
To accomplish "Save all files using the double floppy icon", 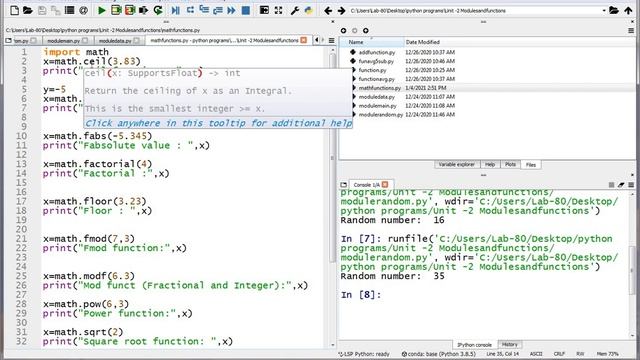I will coord(56,10).
